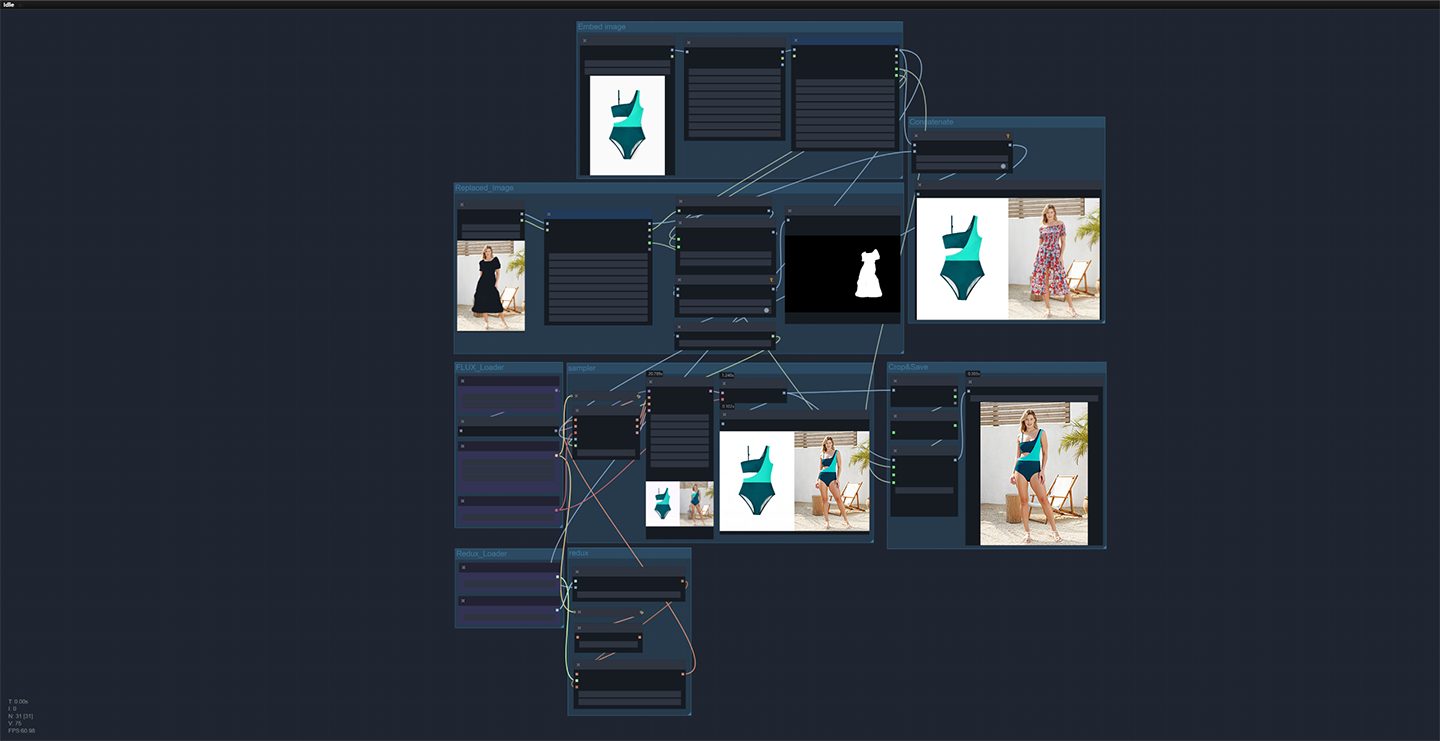Click the sampler group title bar
1440x741 pixels.
pyautogui.click(x=582, y=368)
